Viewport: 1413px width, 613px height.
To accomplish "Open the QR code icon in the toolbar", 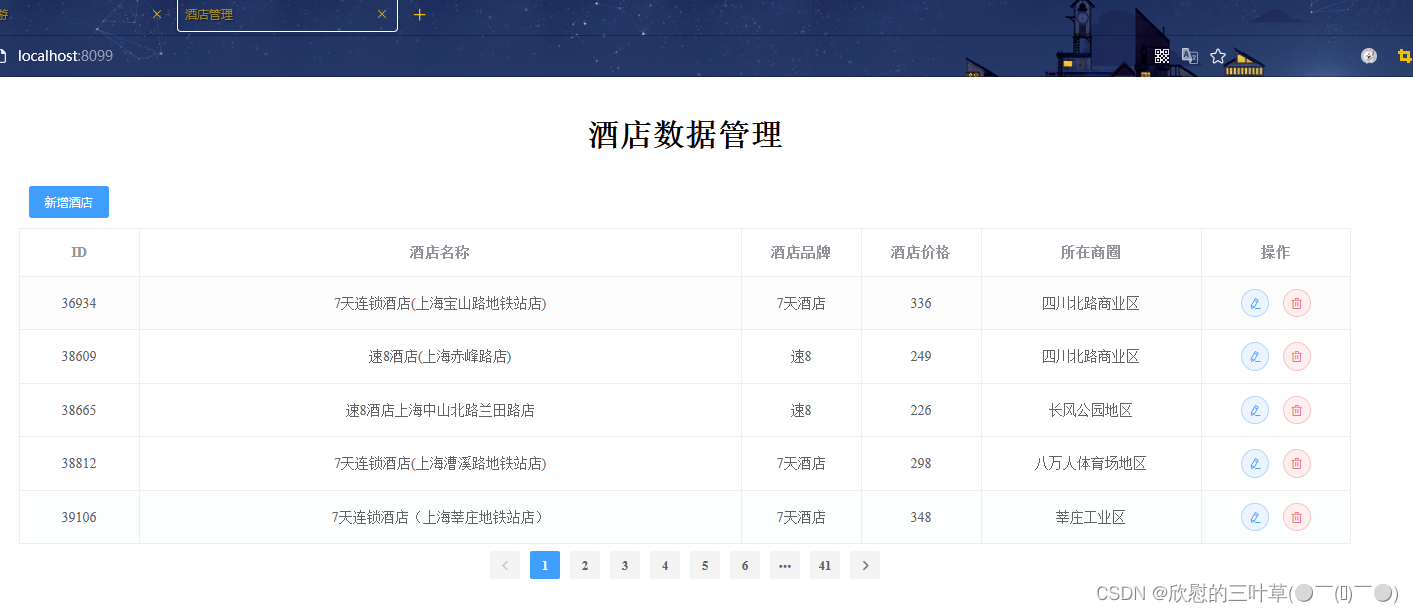I will pyautogui.click(x=1161, y=55).
